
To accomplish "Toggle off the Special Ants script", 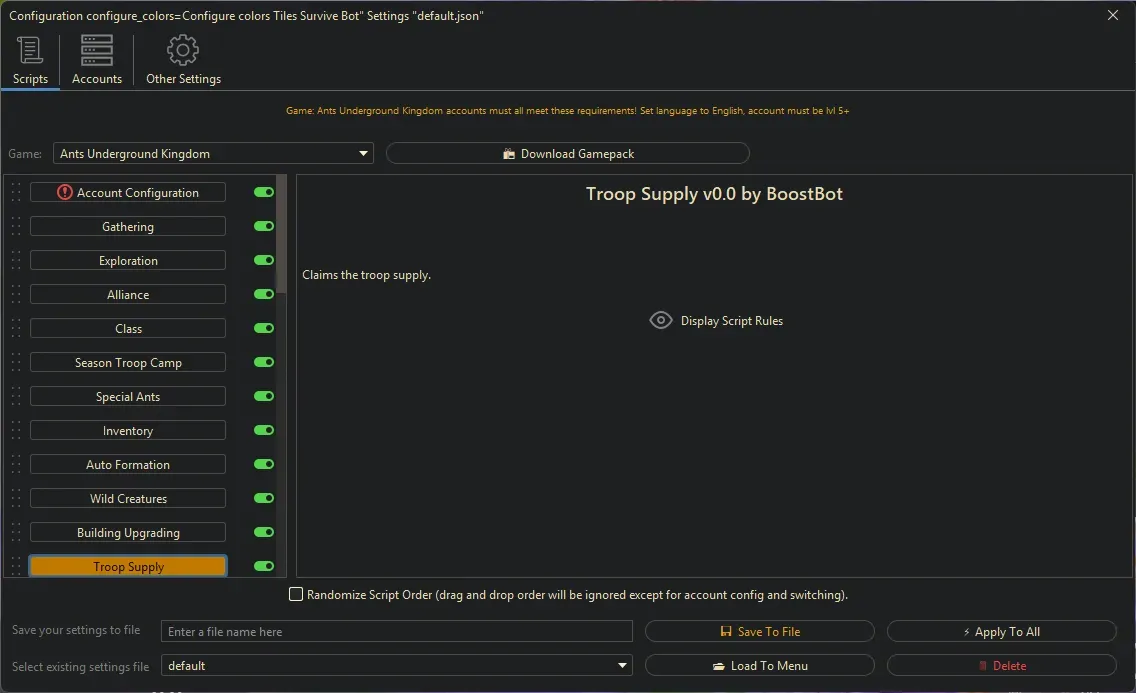I will (x=264, y=397).
